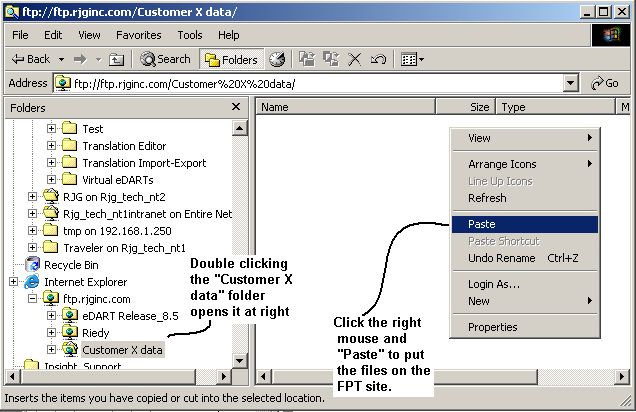
Task: Select the Riedy FTP folder icon
Action: (x=70, y=332)
